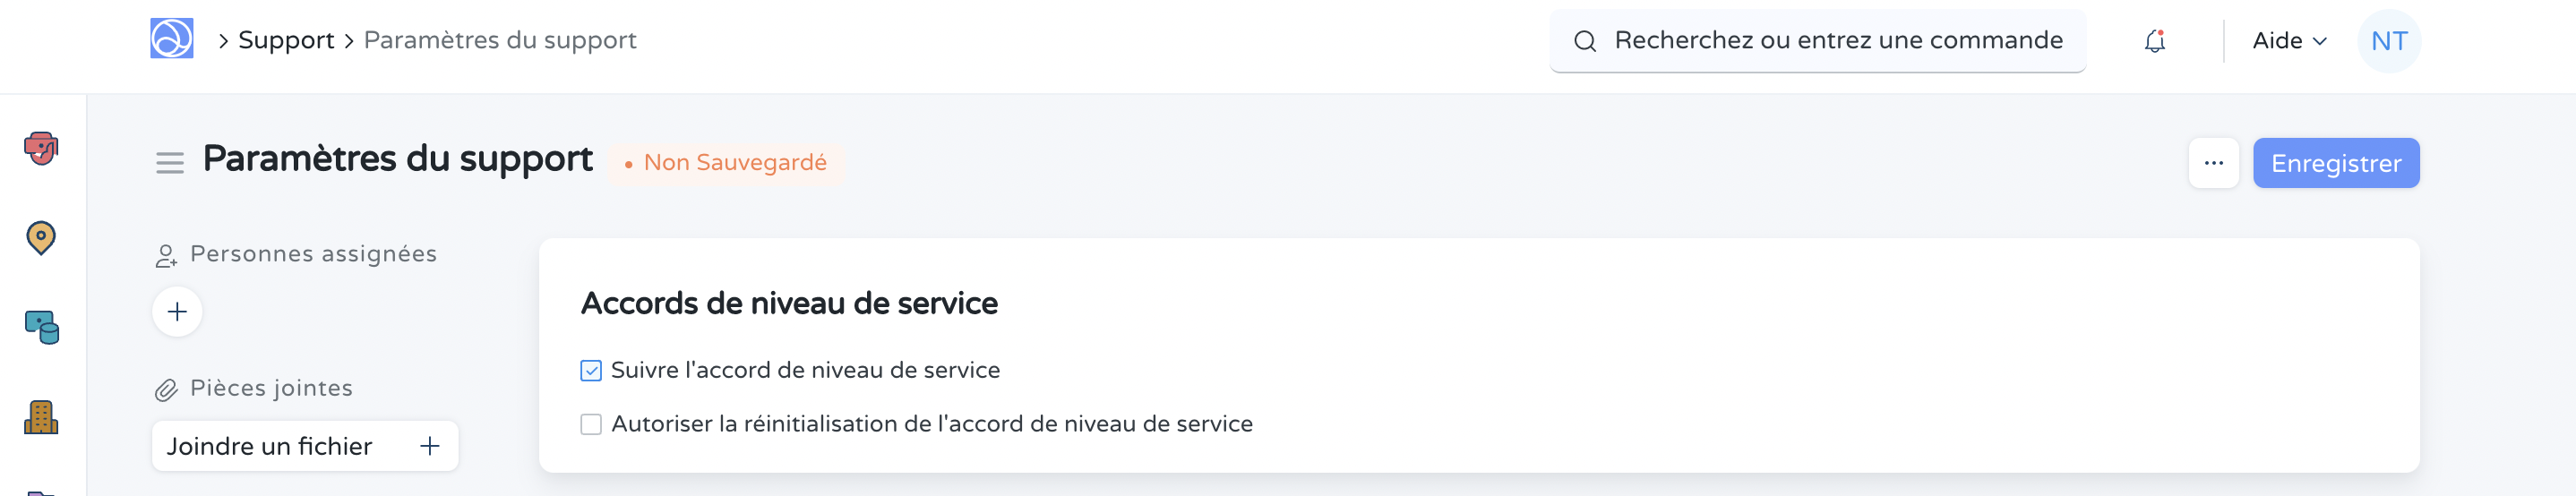Click the Non Sauvegardé status indicator
Screen dimensions: 2576x496
(726, 163)
